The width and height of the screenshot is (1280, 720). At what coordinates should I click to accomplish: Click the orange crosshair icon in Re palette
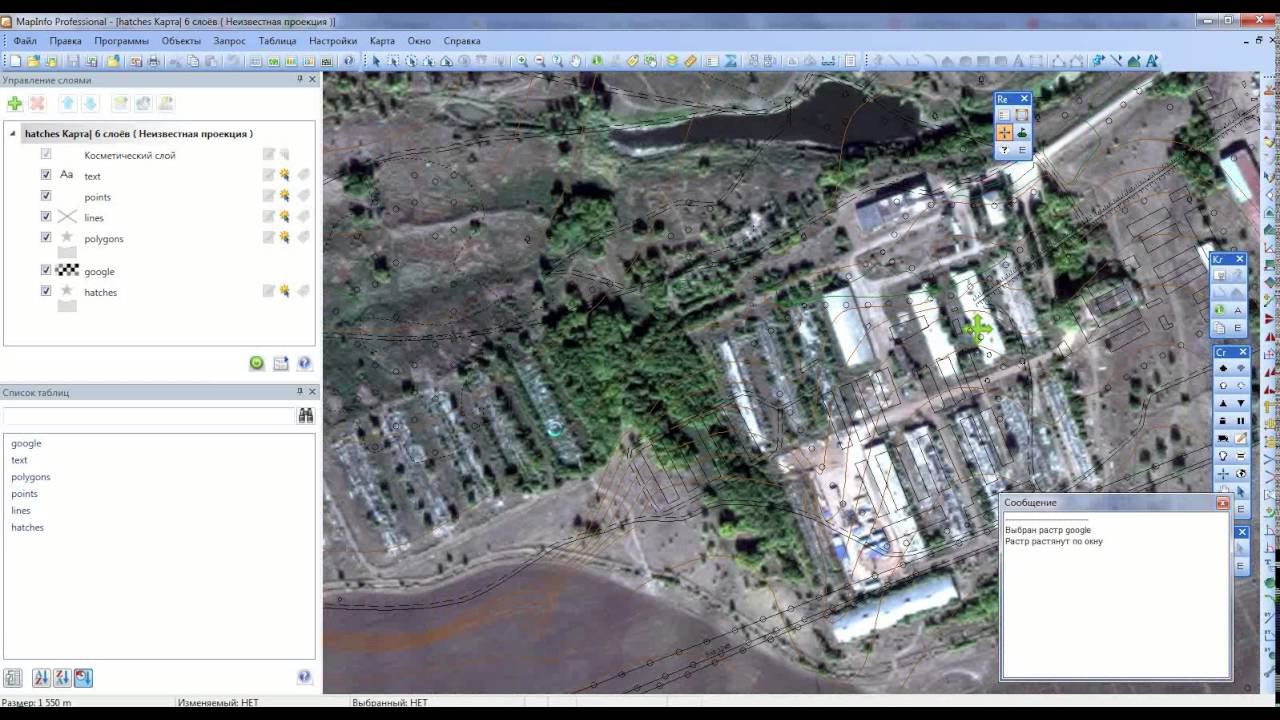(1005, 132)
